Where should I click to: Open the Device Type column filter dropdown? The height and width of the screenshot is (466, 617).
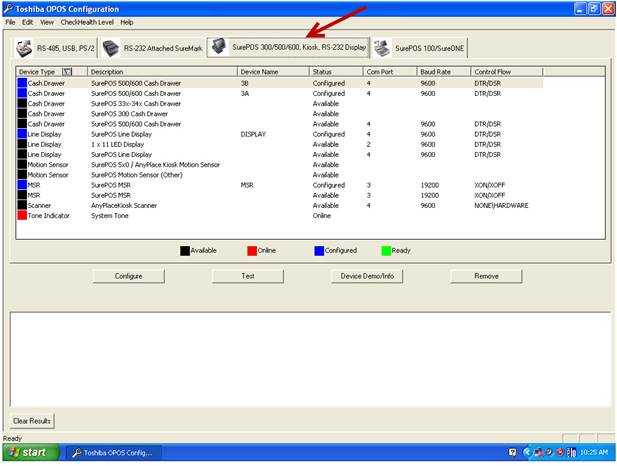[67, 72]
